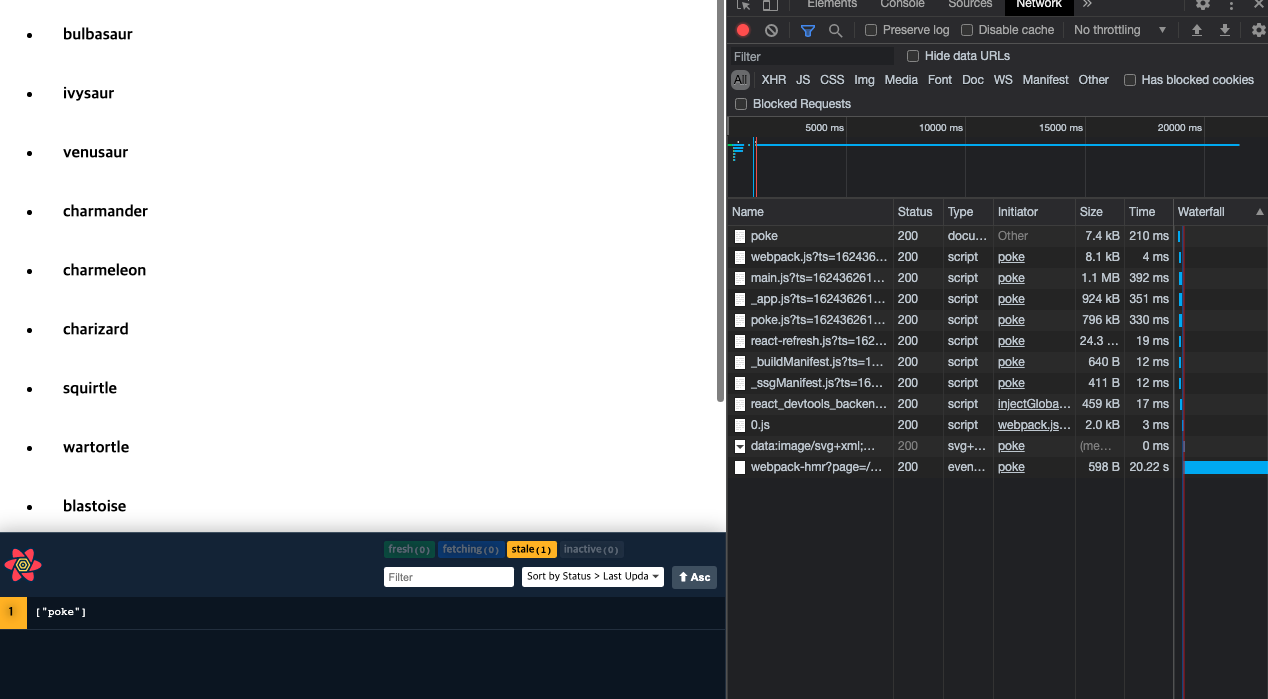
Task: Open network search magnifier
Action: (835, 30)
